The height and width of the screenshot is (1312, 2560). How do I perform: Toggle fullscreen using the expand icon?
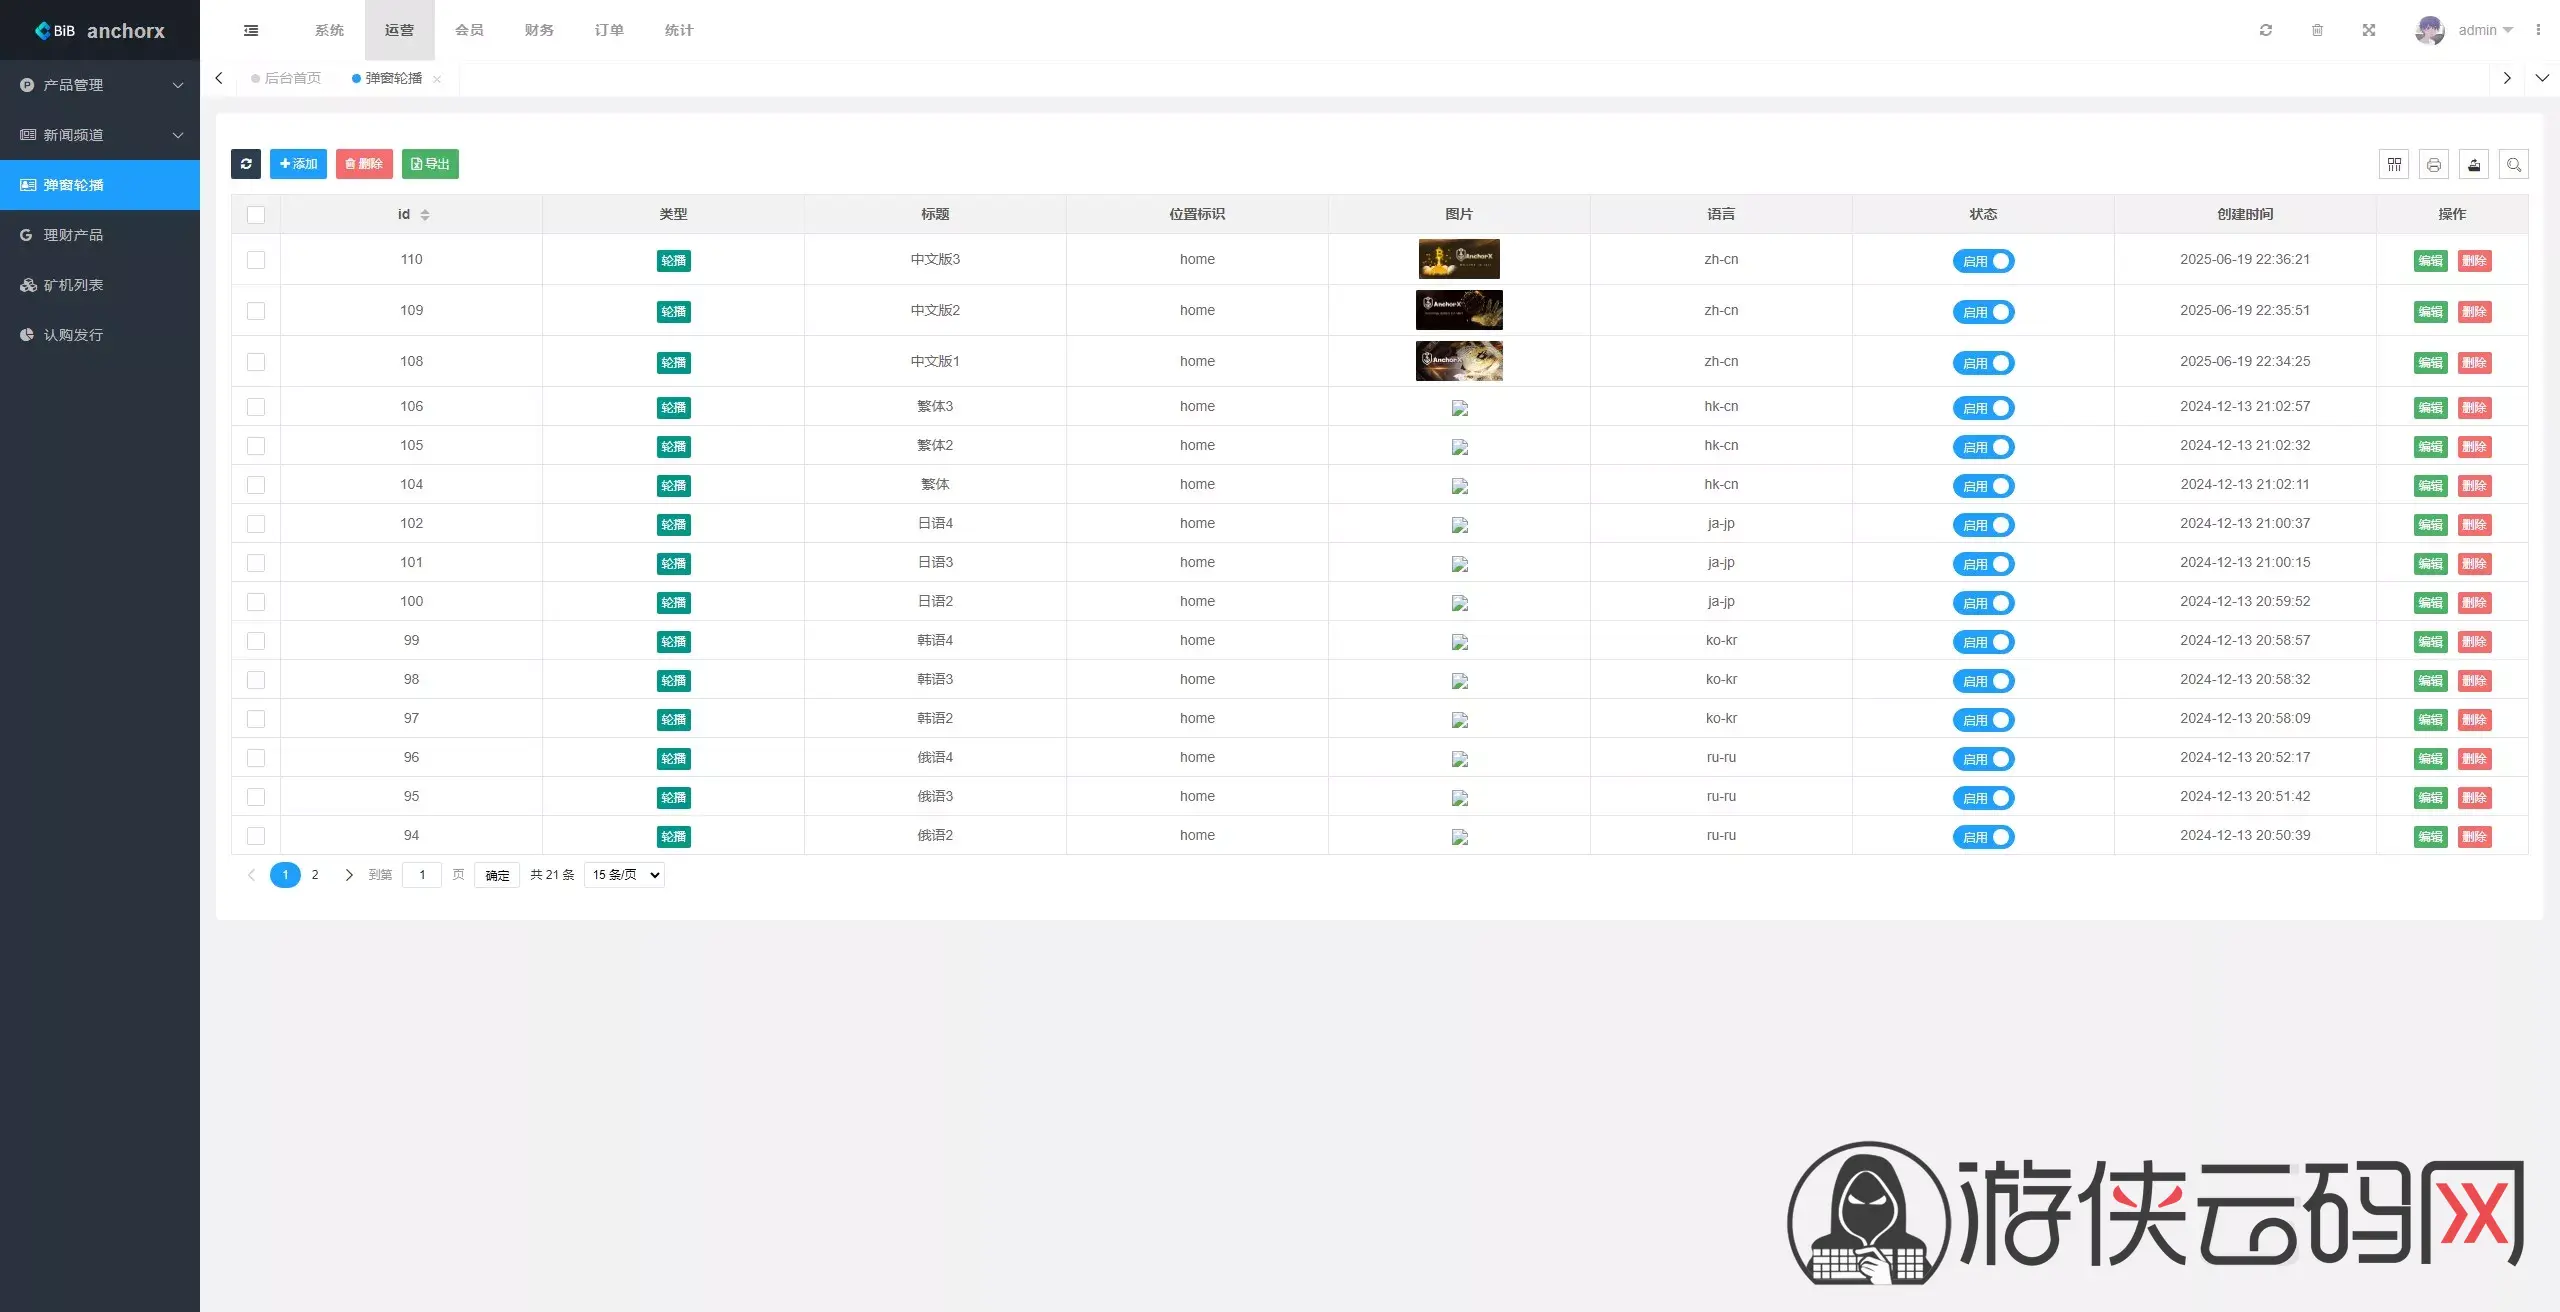(x=2369, y=30)
